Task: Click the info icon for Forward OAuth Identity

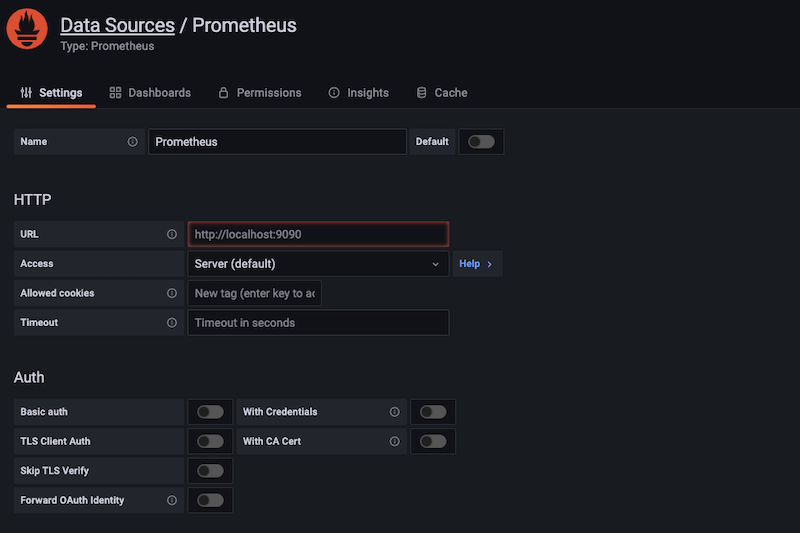Action: coord(172,500)
